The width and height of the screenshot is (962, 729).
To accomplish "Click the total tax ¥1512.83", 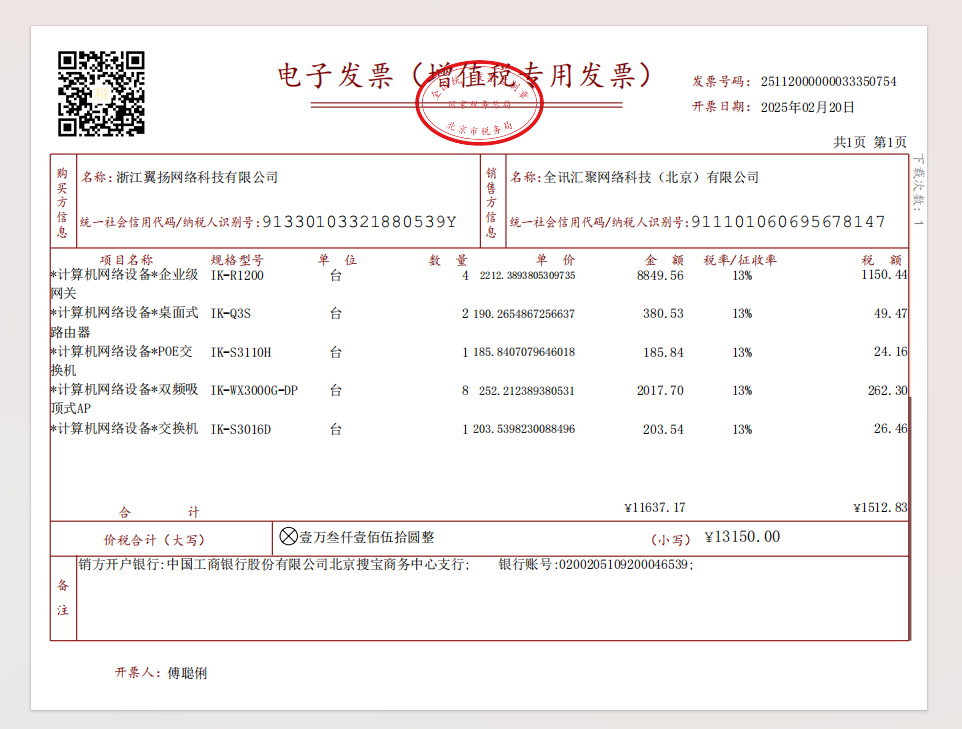I will tap(880, 508).
